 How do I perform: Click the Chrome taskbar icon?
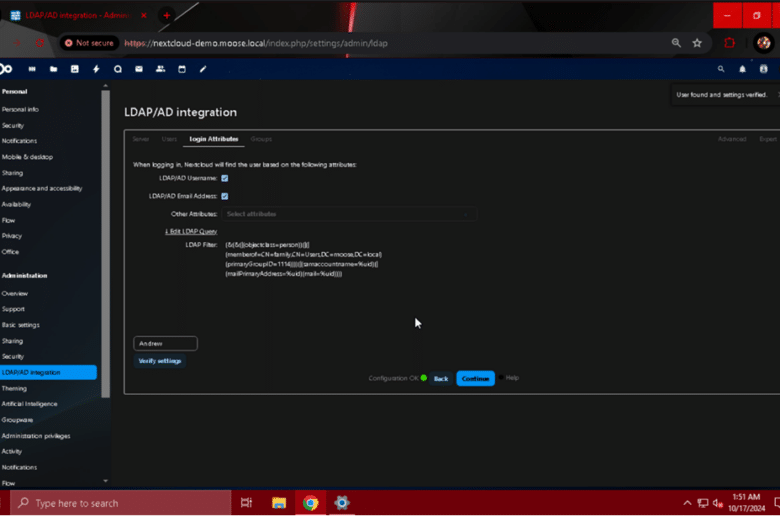(310, 503)
